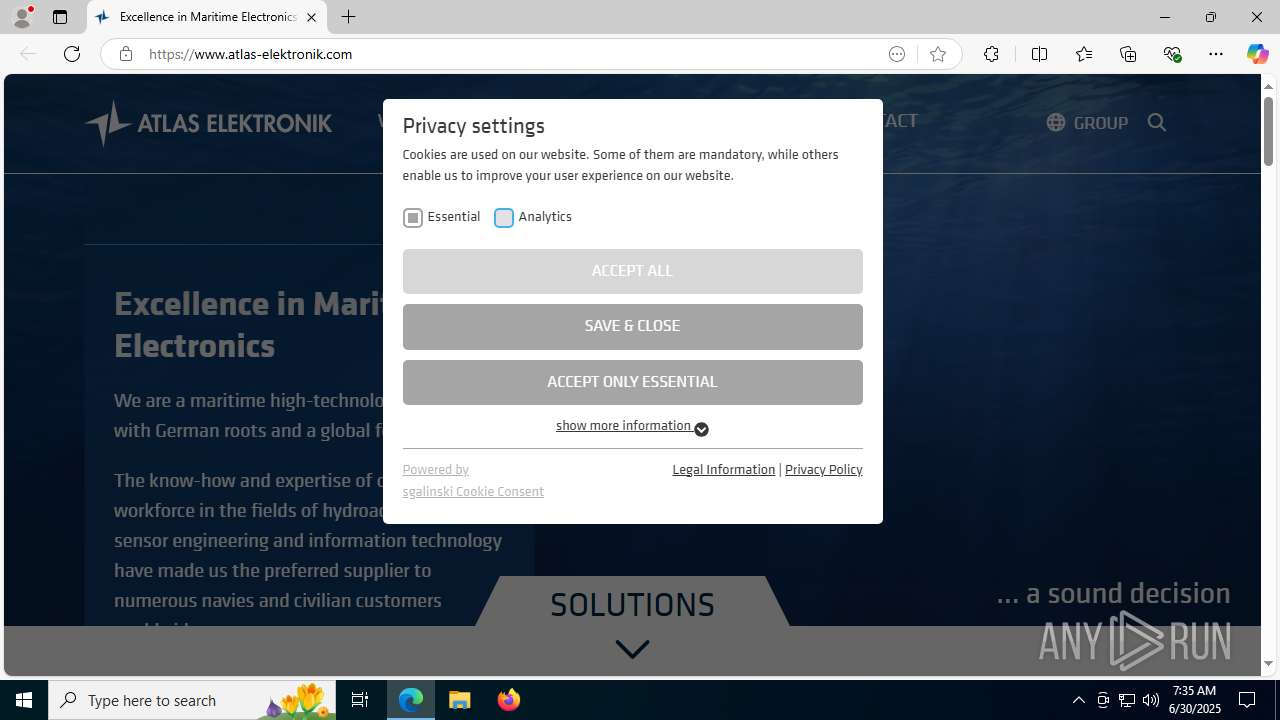Open the GROUP globe menu
The width and height of the screenshot is (1280, 720).
point(1087,123)
